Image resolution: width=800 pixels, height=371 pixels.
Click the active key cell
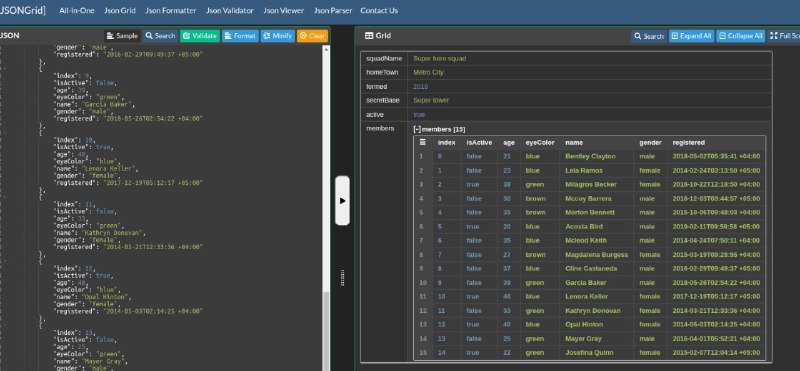384,115
